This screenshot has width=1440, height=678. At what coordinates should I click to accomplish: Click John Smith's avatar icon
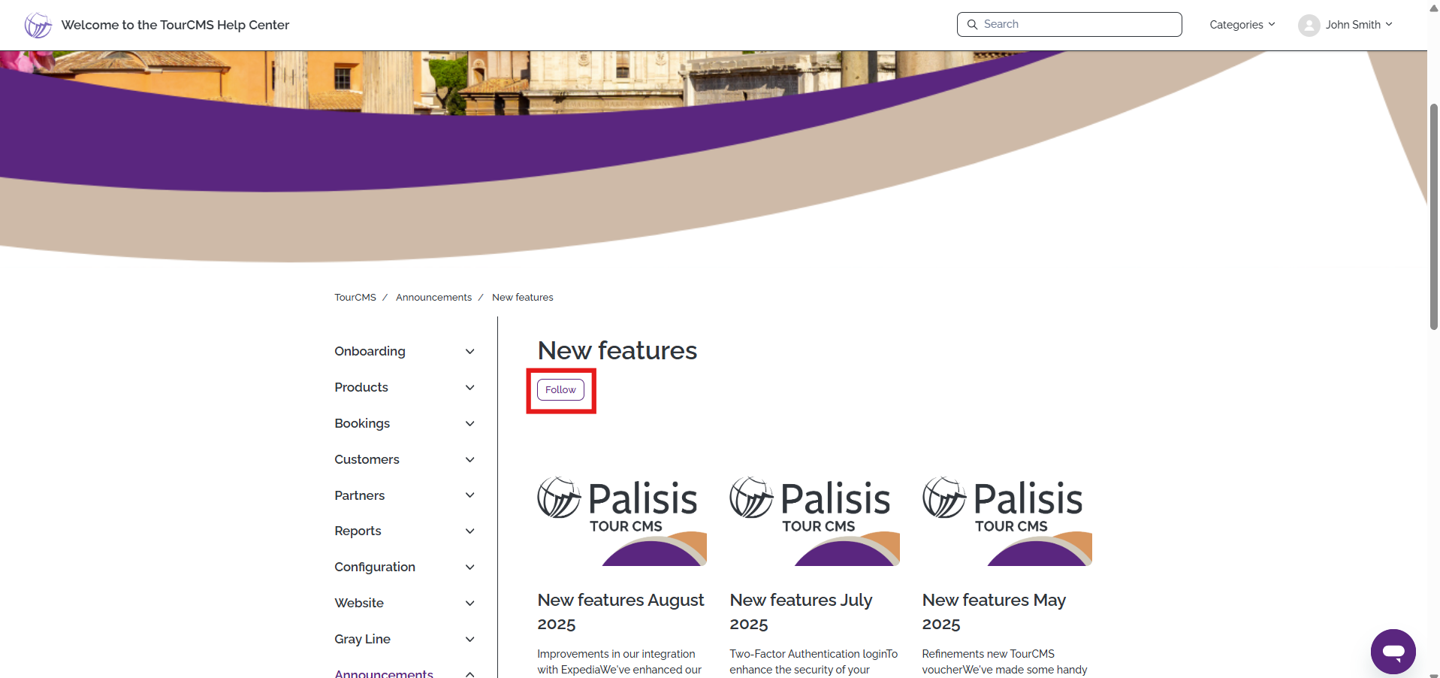coord(1309,25)
